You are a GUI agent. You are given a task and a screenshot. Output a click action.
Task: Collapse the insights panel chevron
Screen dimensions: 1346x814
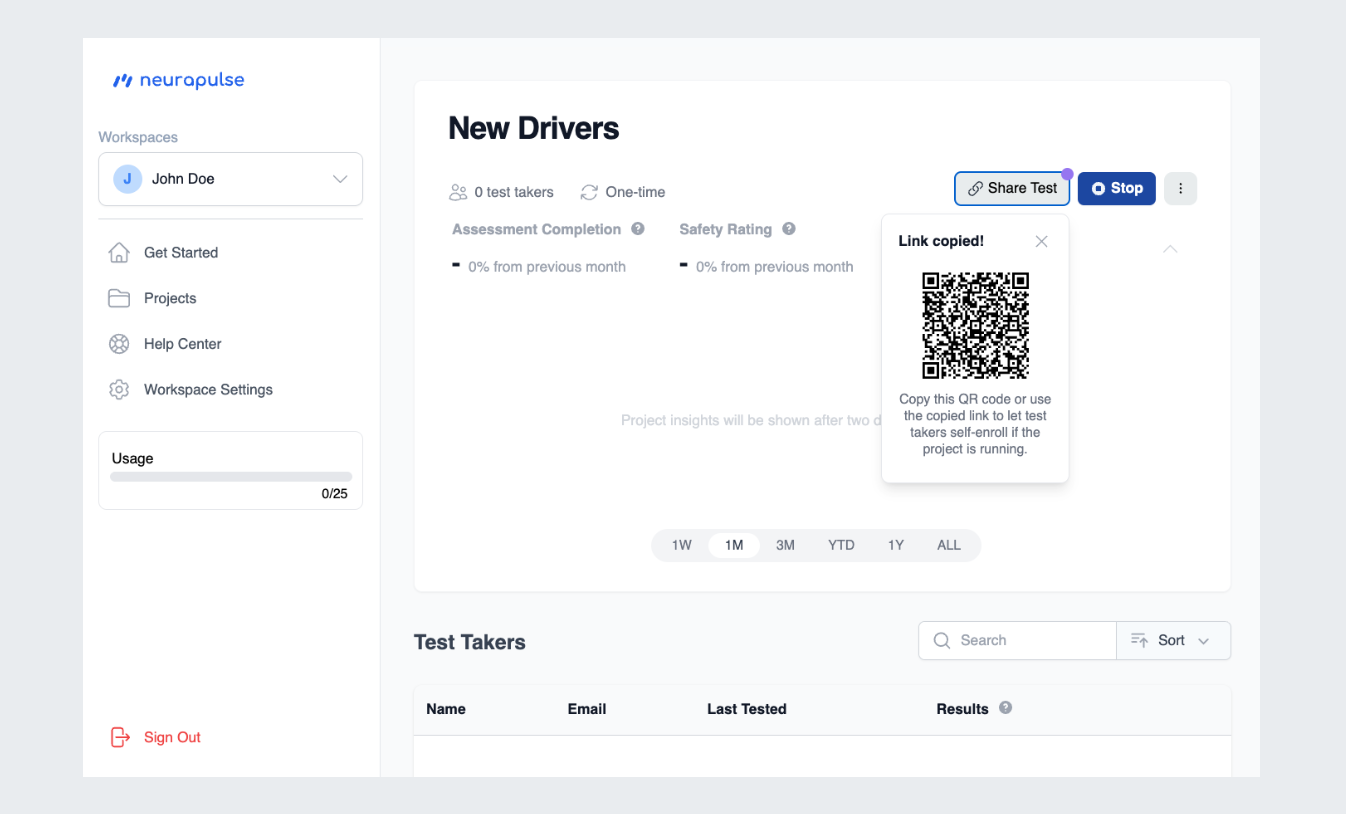point(1170,248)
